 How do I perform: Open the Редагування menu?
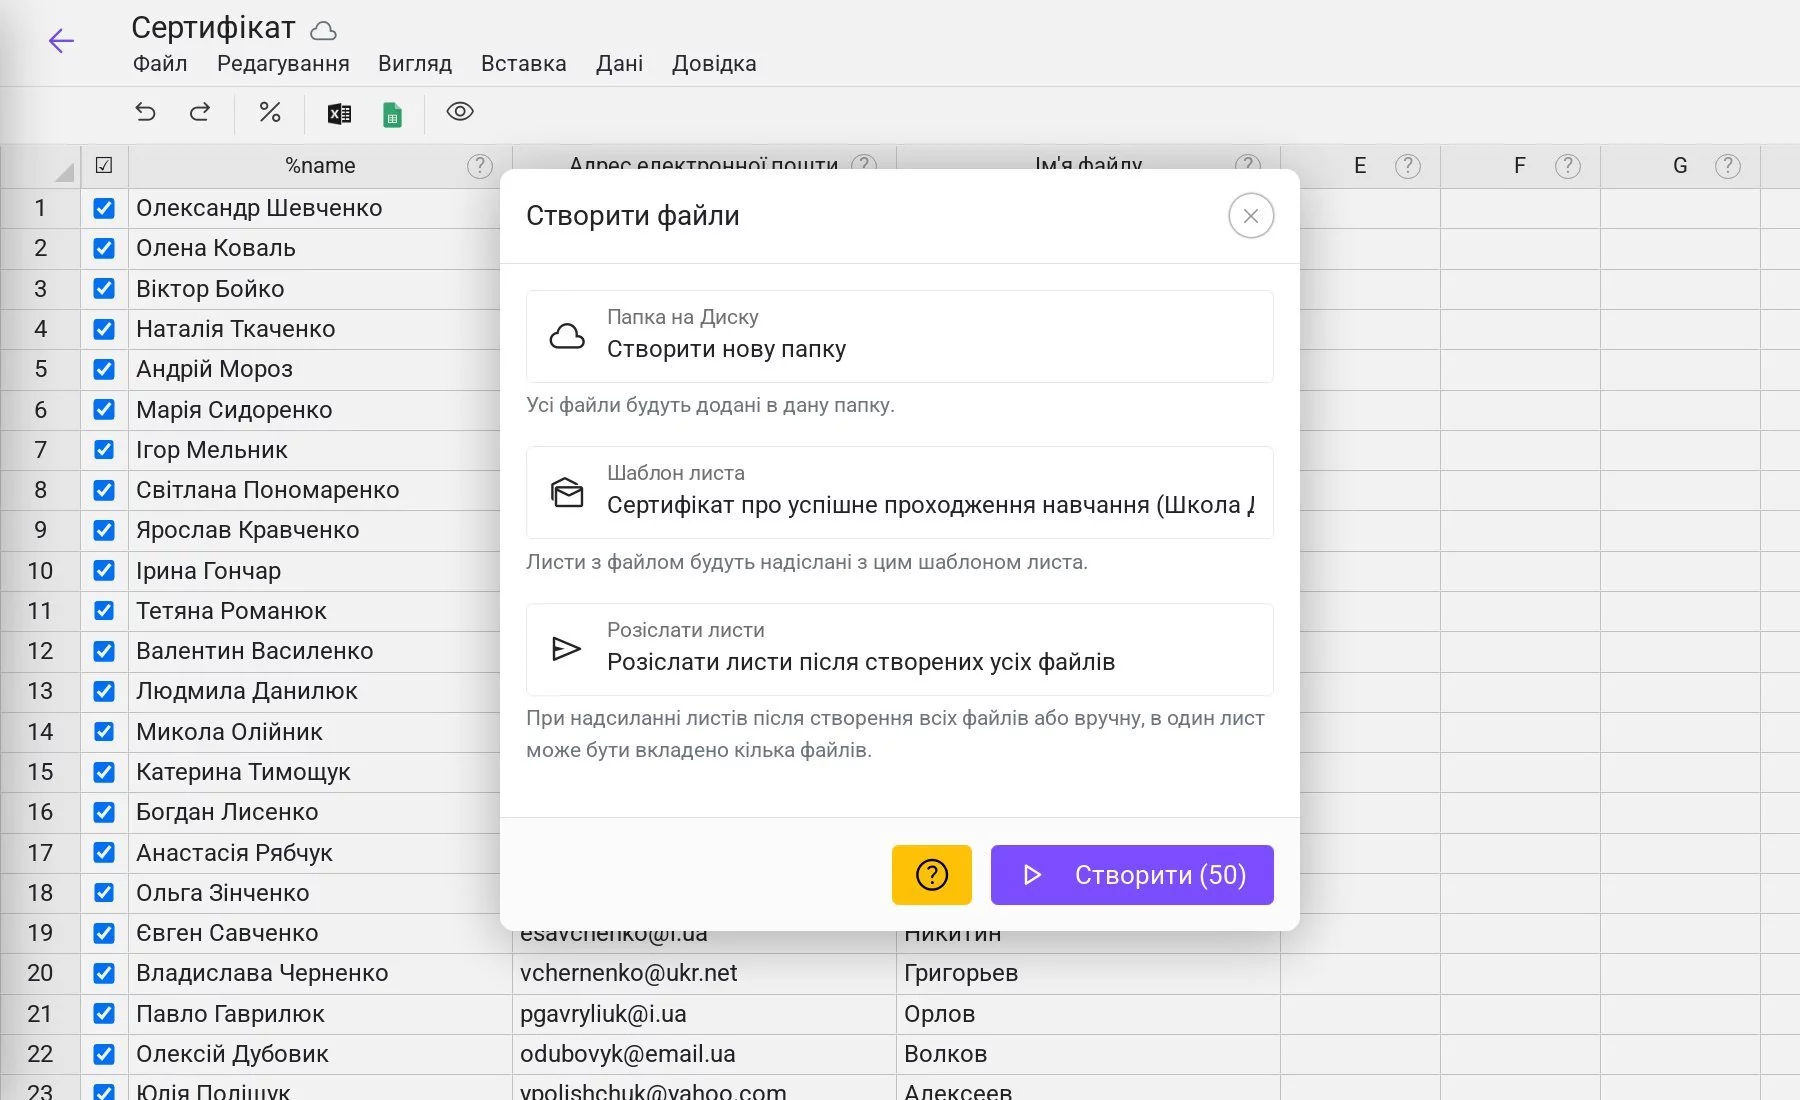click(283, 64)
